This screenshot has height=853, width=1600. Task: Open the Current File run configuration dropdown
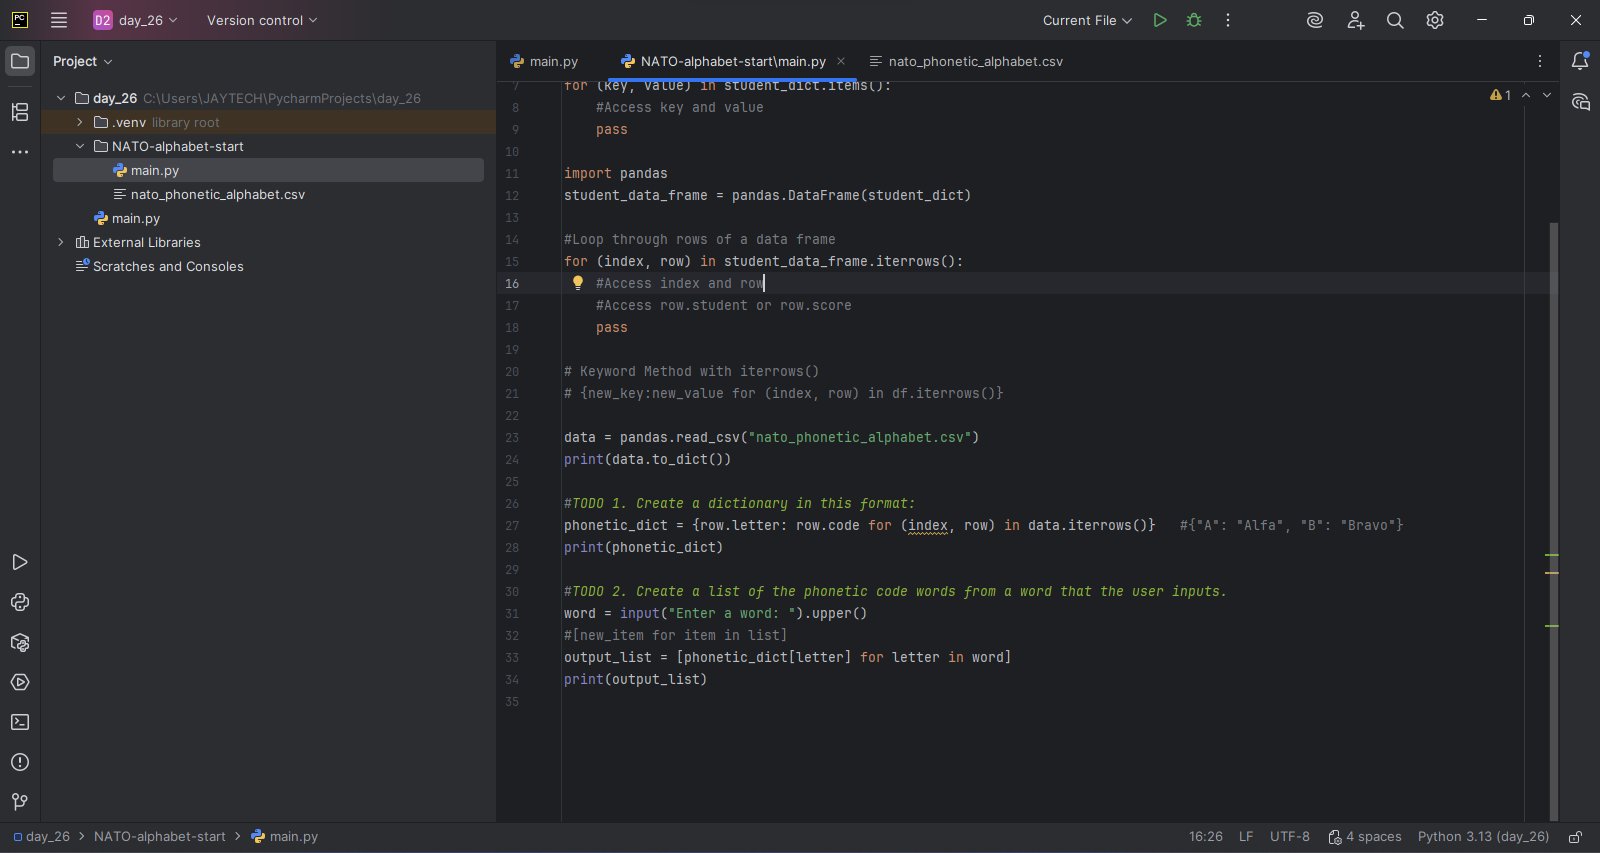pos(1087,20)
